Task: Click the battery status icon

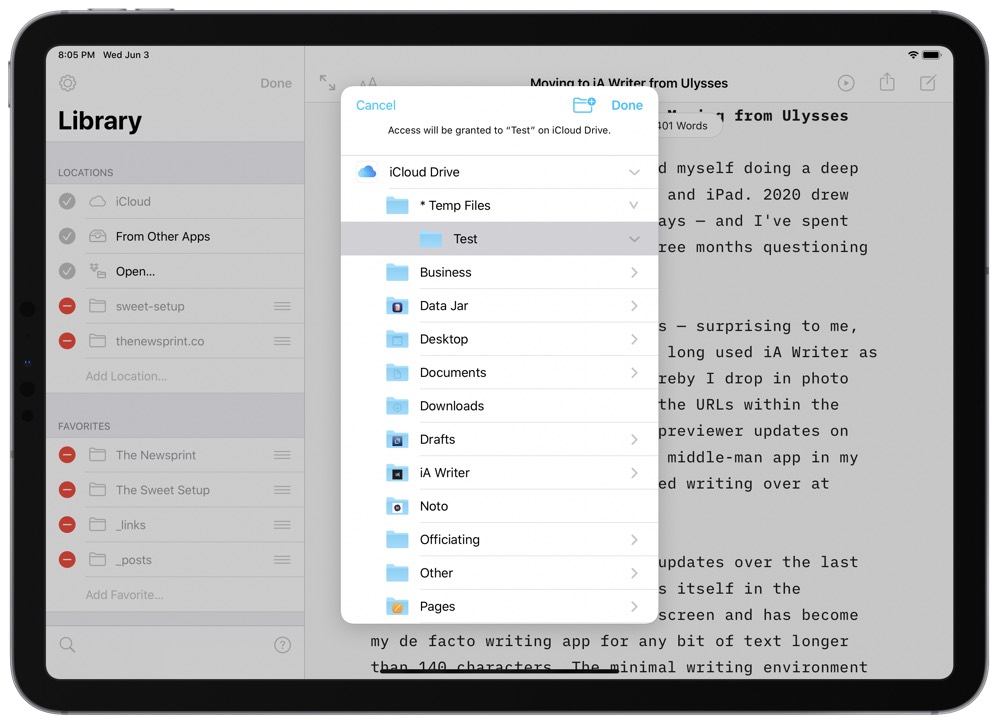Action: 932,55
